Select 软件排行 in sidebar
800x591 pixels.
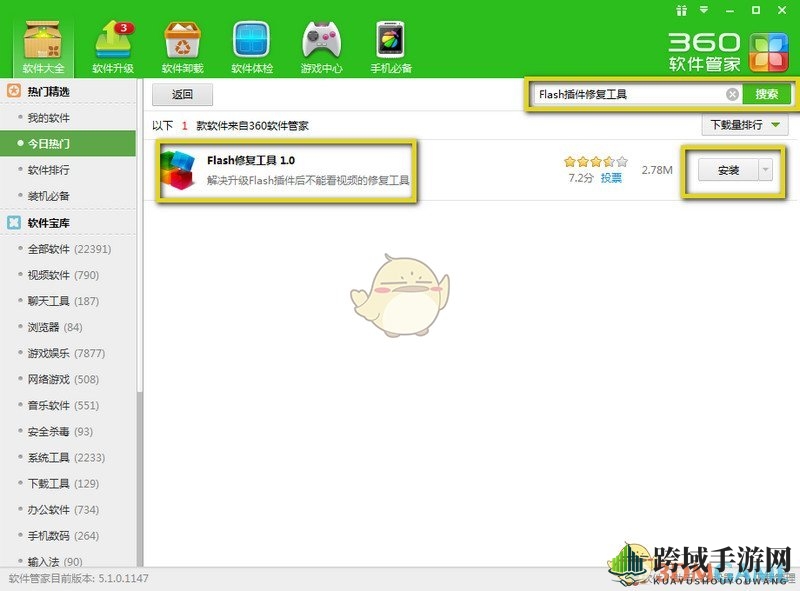(x=68, y=170)
